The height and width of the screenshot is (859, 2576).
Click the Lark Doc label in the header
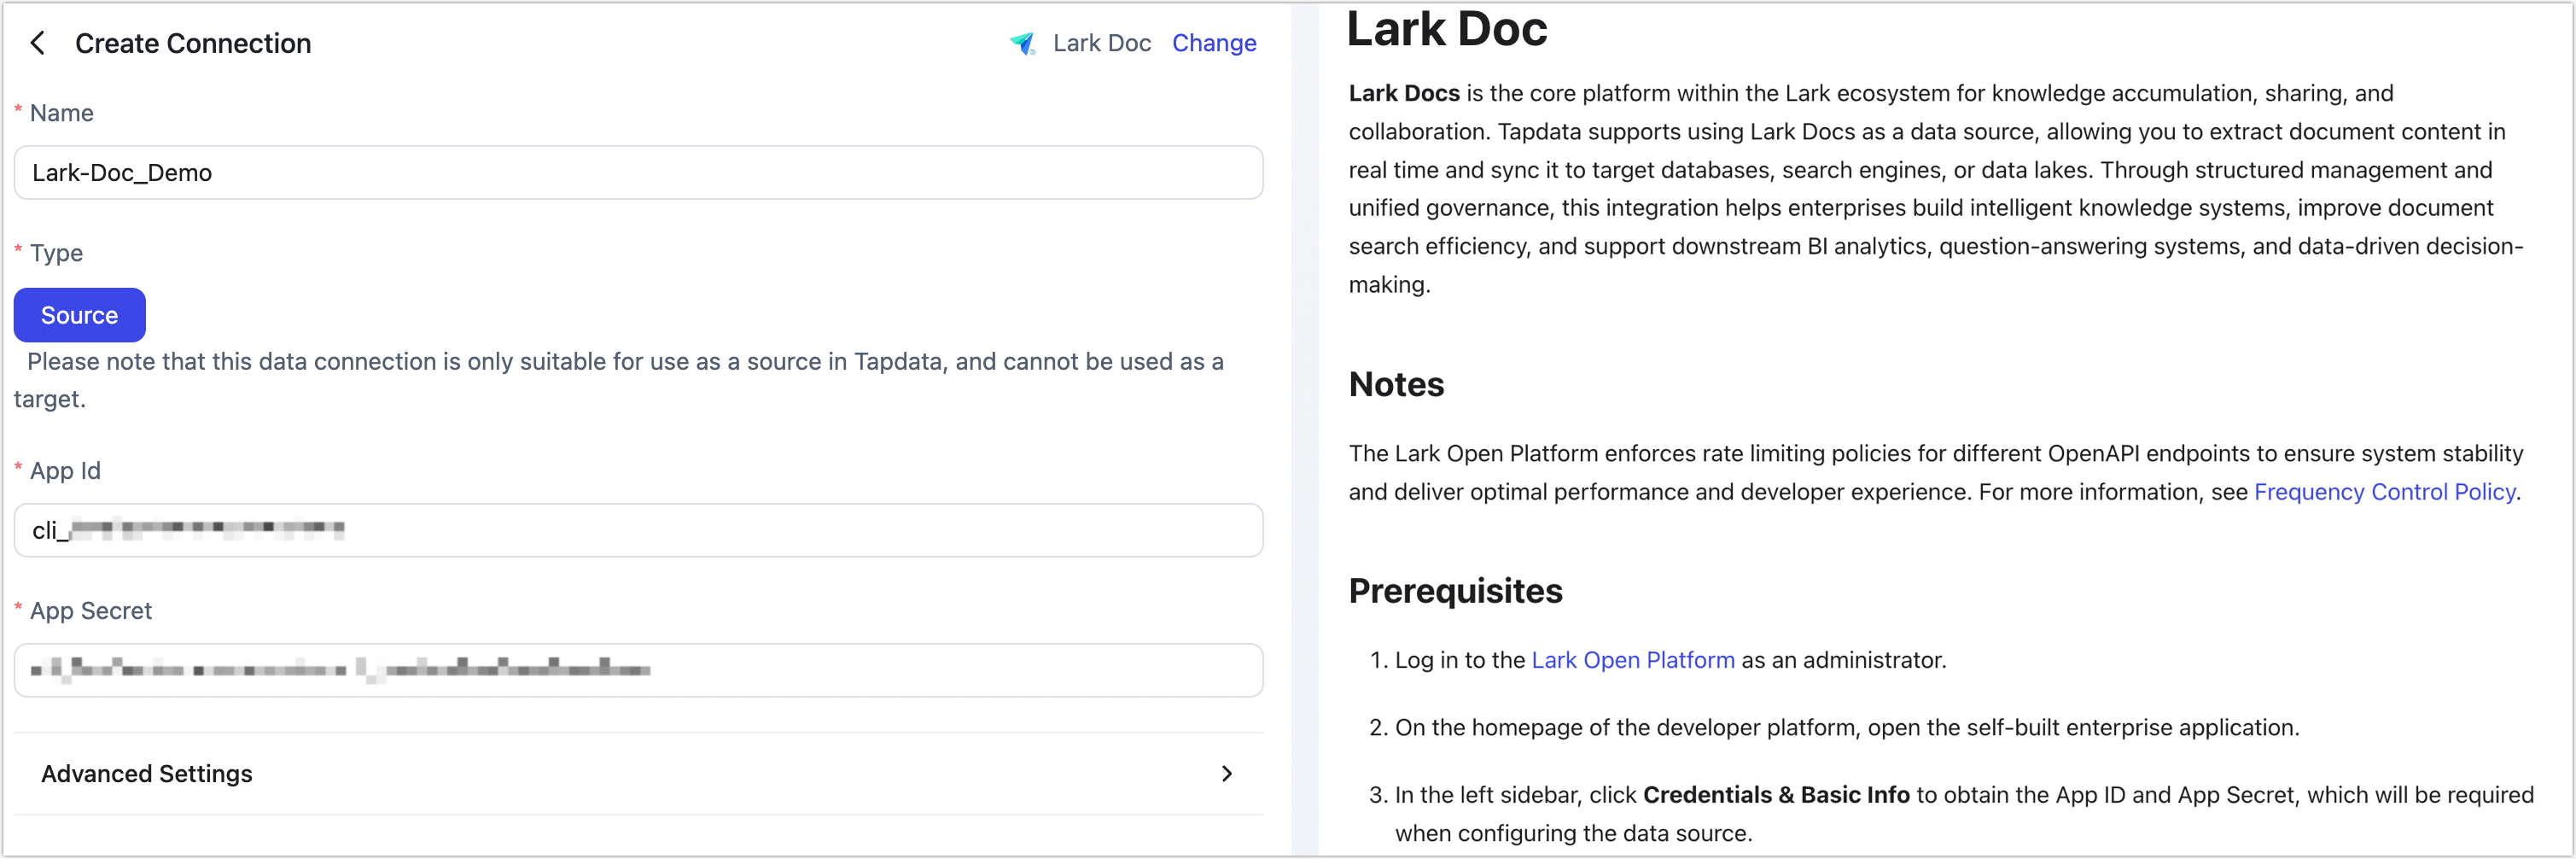[1102, 43]
